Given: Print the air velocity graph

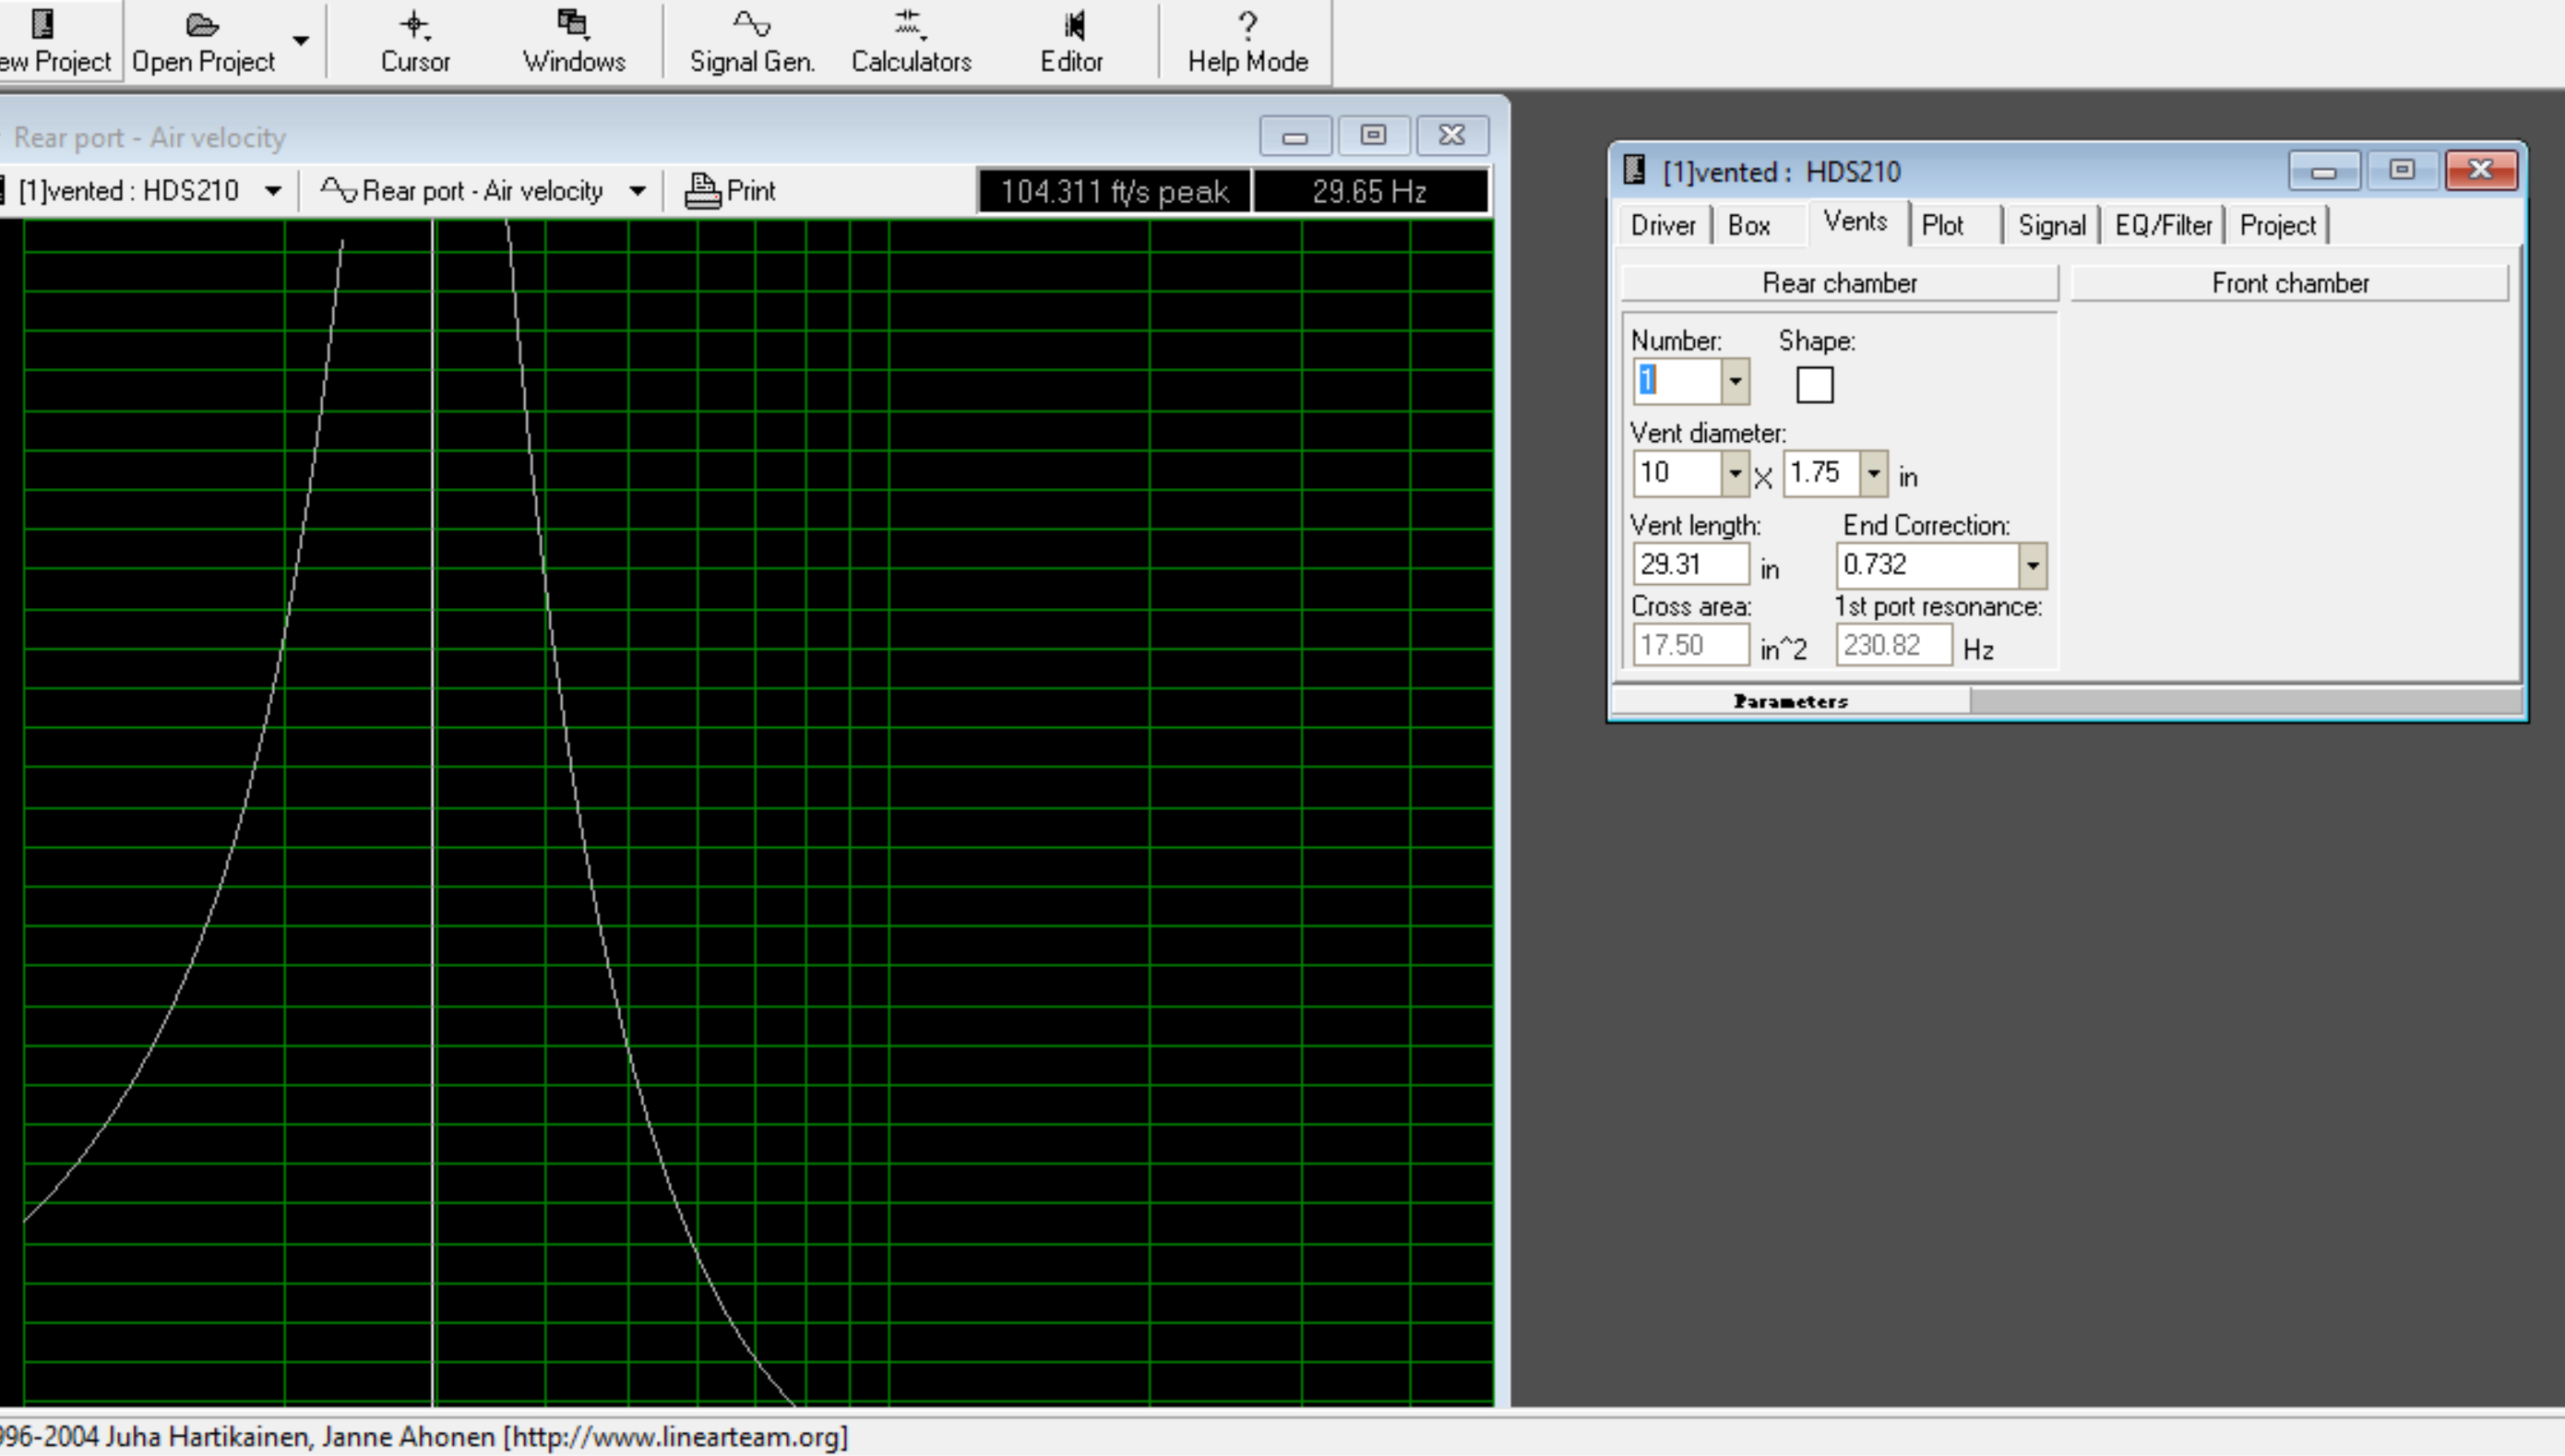Looking at the screenshot, I should click(730, 191).
